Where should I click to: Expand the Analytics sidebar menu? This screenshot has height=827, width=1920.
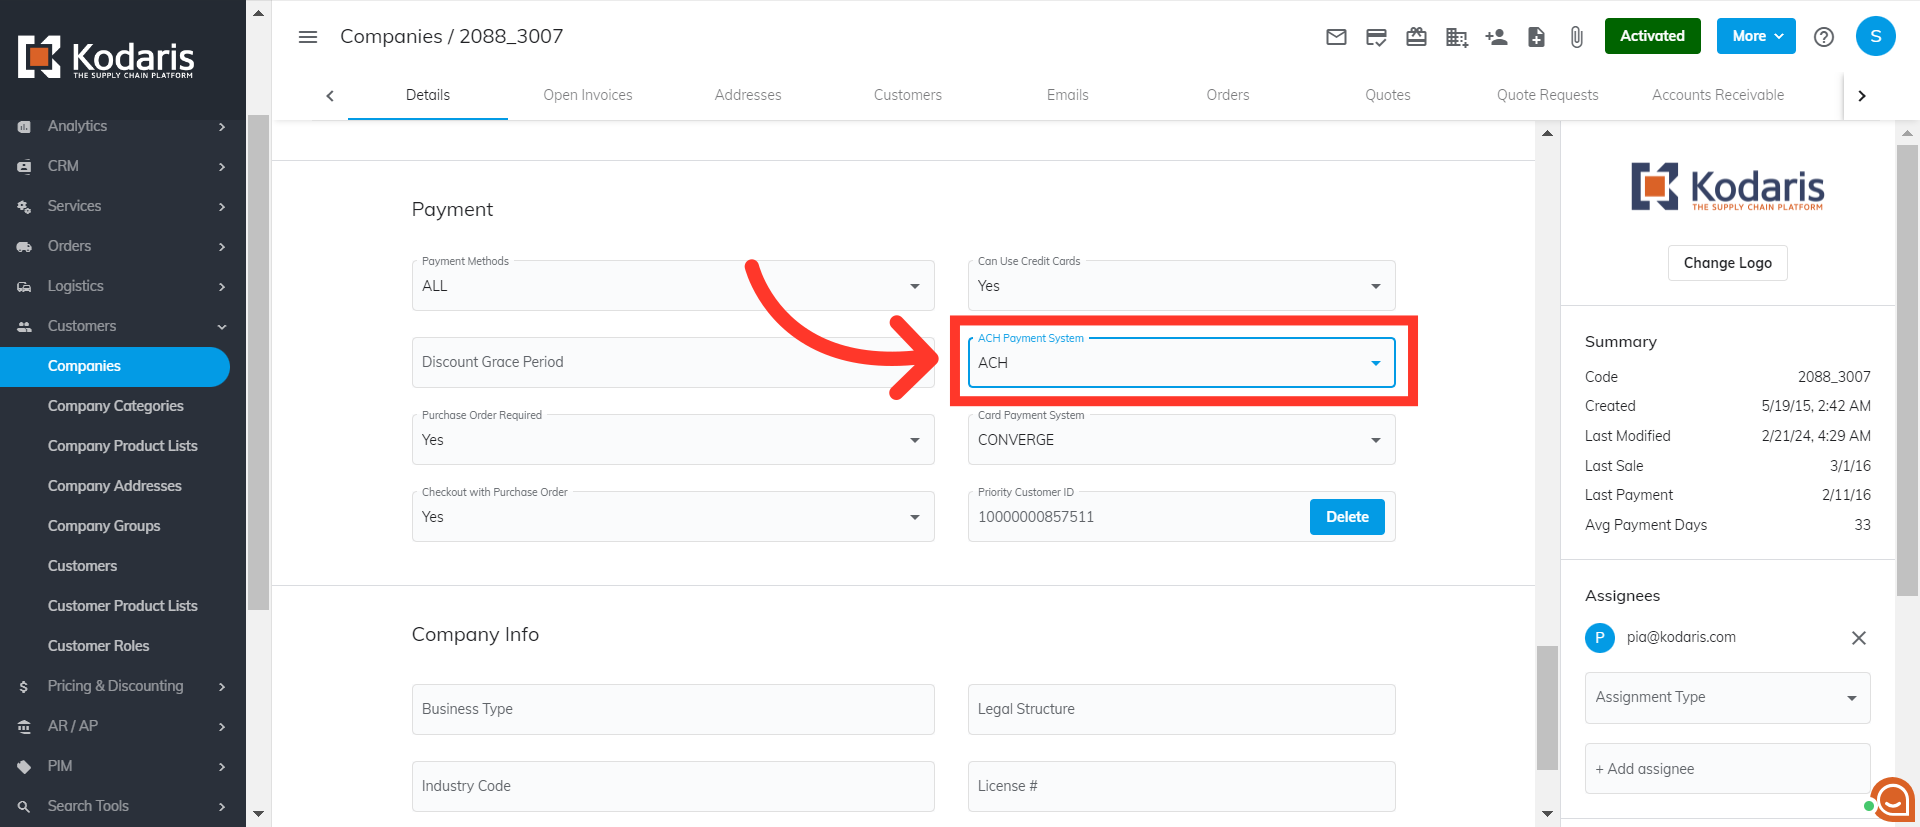[122, 126]
